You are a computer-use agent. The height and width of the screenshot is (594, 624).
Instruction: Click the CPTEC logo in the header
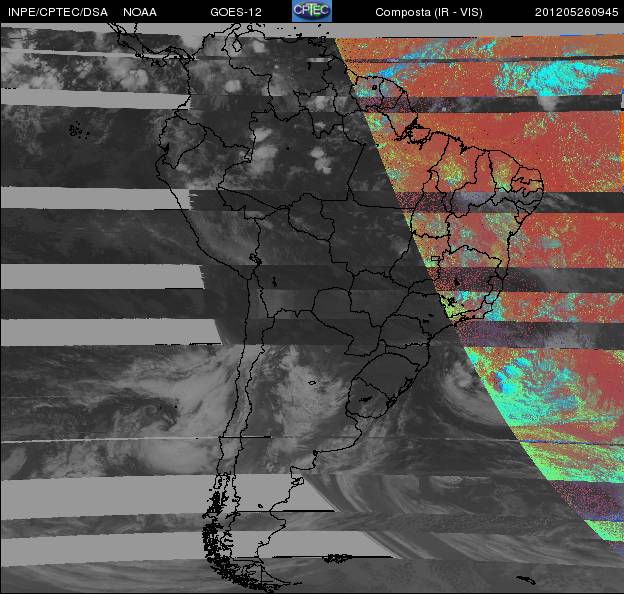tap(312, 11)
